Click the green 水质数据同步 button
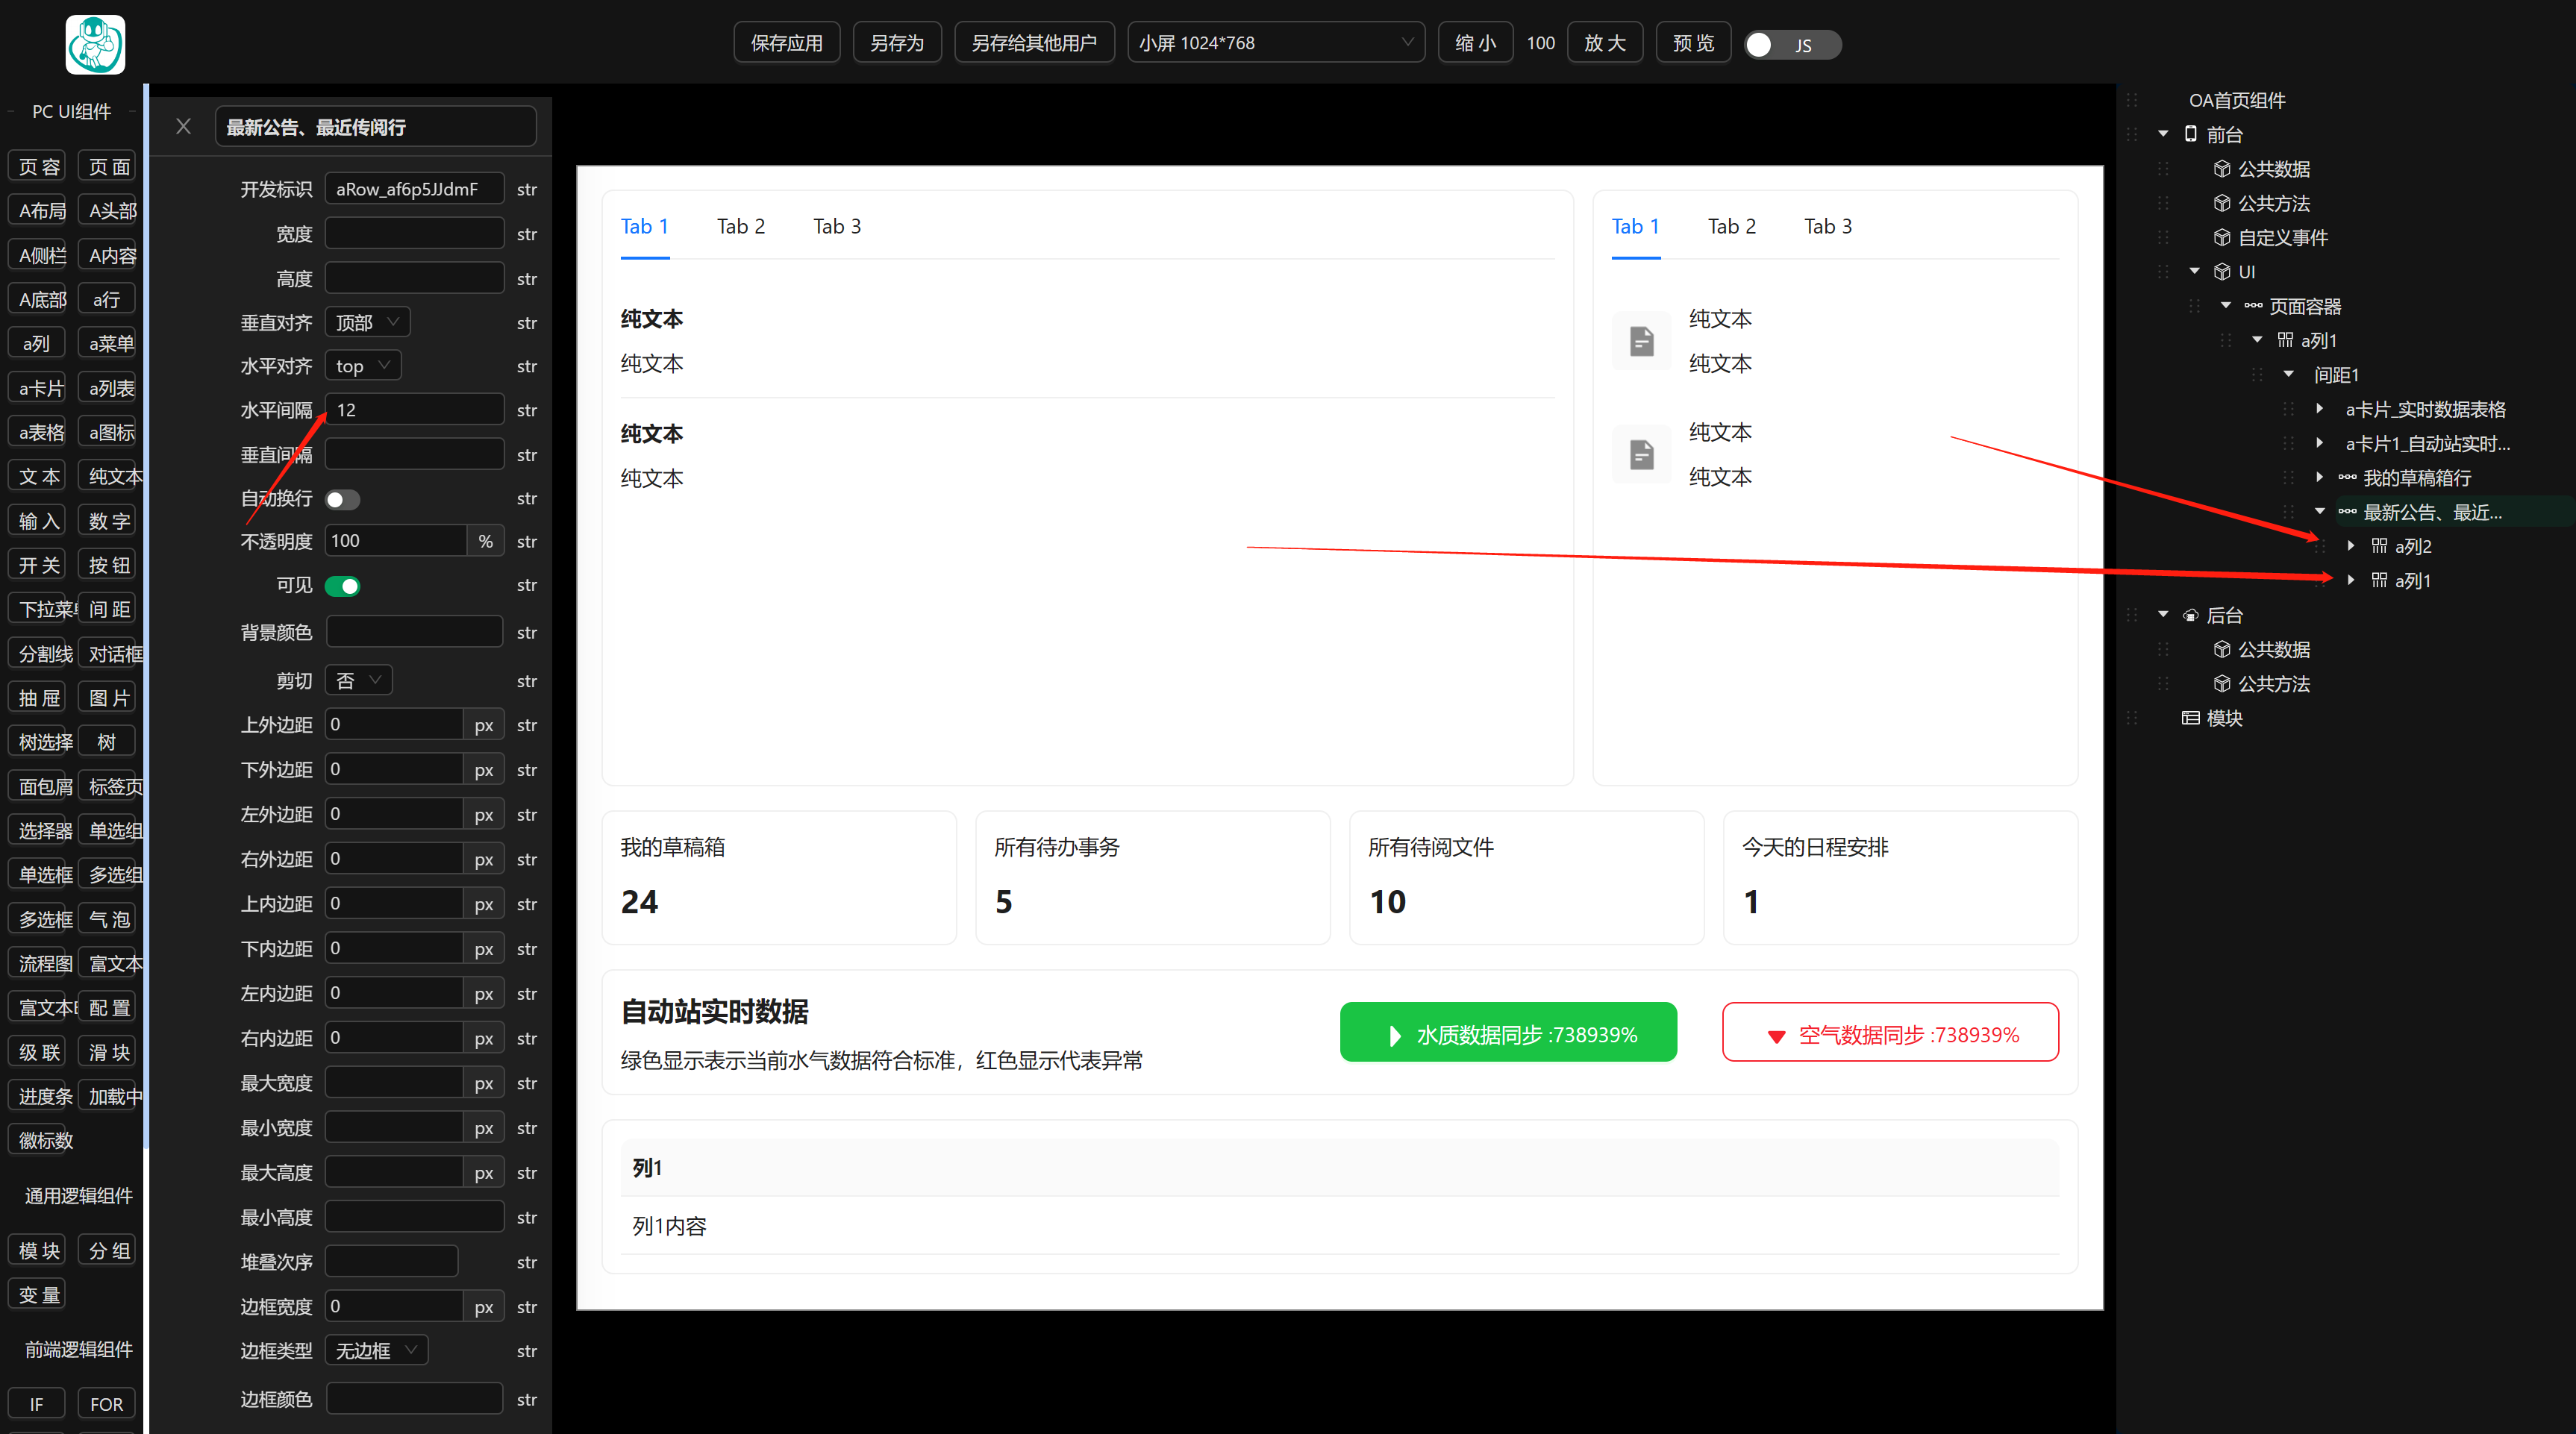This screenshot has height=1434, width=2576. 1507,1033
